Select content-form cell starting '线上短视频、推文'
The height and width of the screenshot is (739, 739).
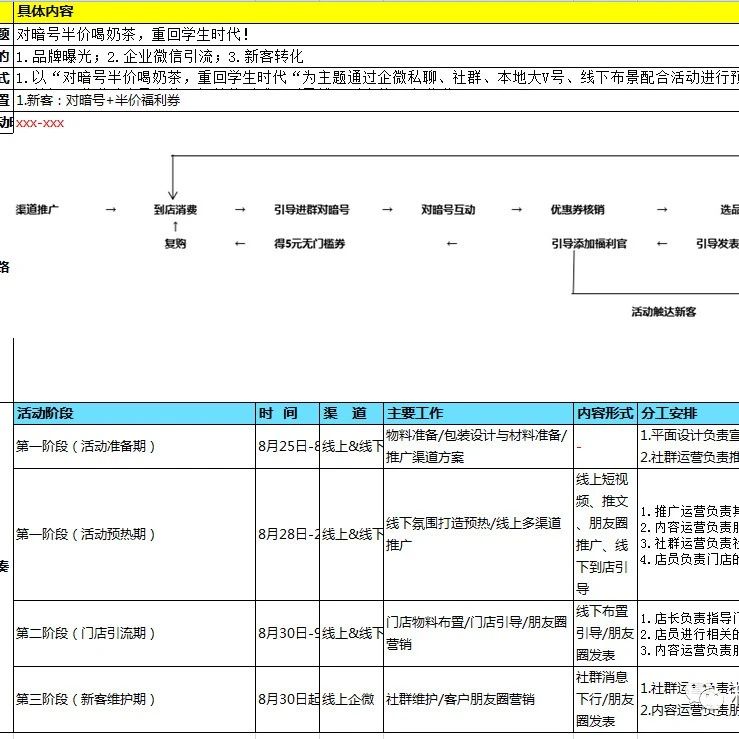click(605, 534)
